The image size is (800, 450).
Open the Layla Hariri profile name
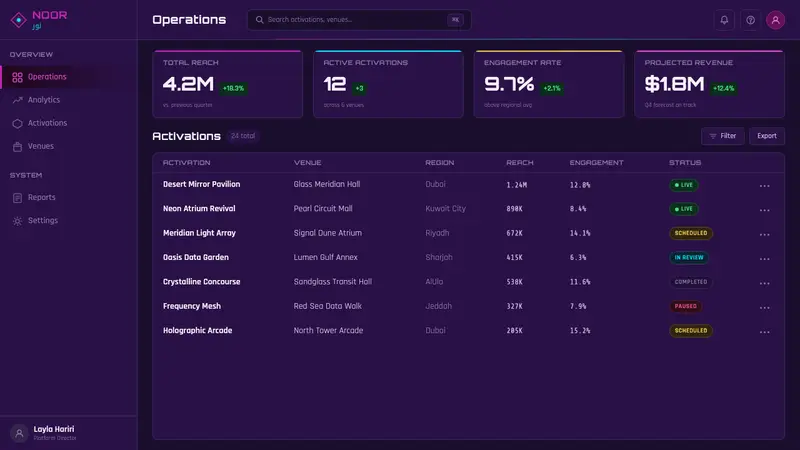point(54,430)
